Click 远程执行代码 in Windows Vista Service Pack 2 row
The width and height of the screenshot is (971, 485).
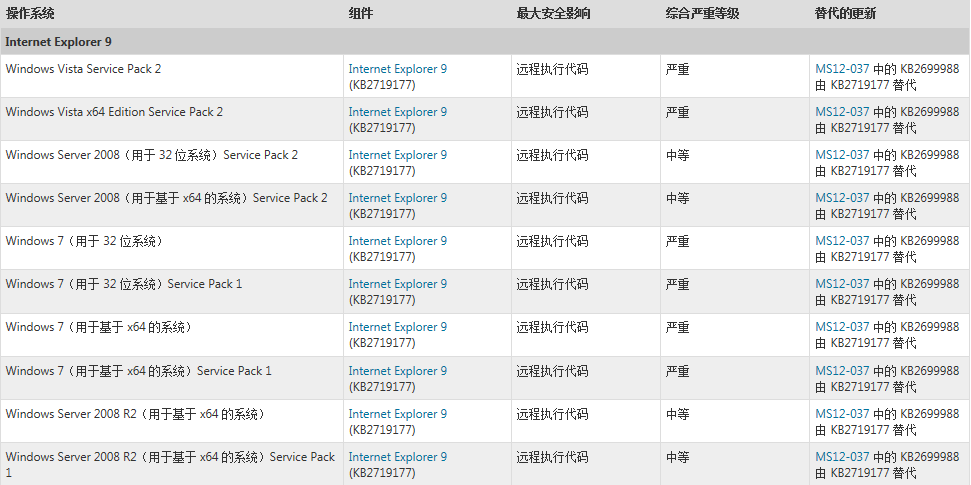(x=552, y=69)
